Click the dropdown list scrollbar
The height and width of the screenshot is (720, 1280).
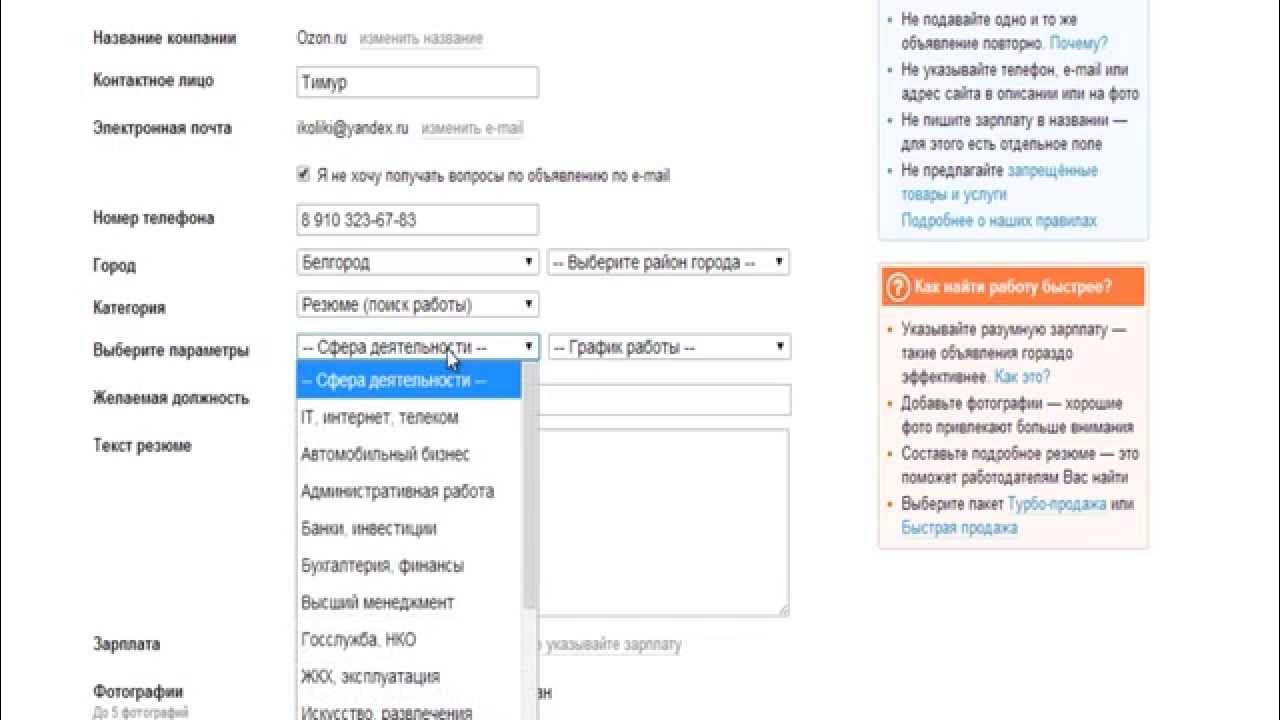pos(530,500)
